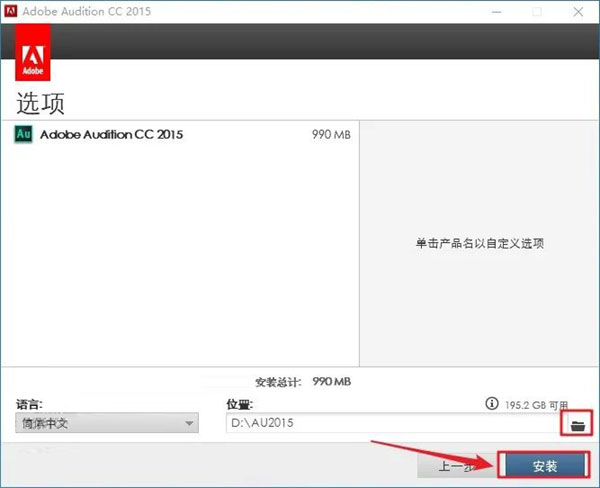Image resolution: width=600 pixels, height=488 pixels.
Task: Click the Adobe logo in the header
Action: click(33, 52)
